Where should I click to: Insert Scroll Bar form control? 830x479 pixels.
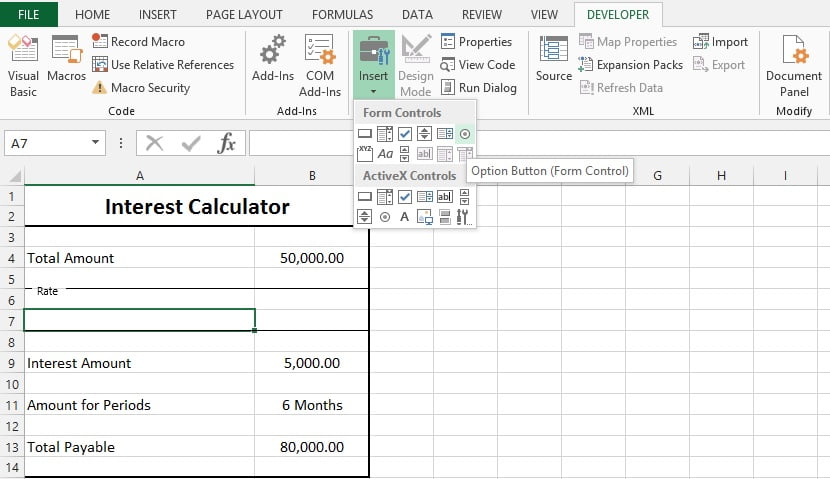click(405, 153)
